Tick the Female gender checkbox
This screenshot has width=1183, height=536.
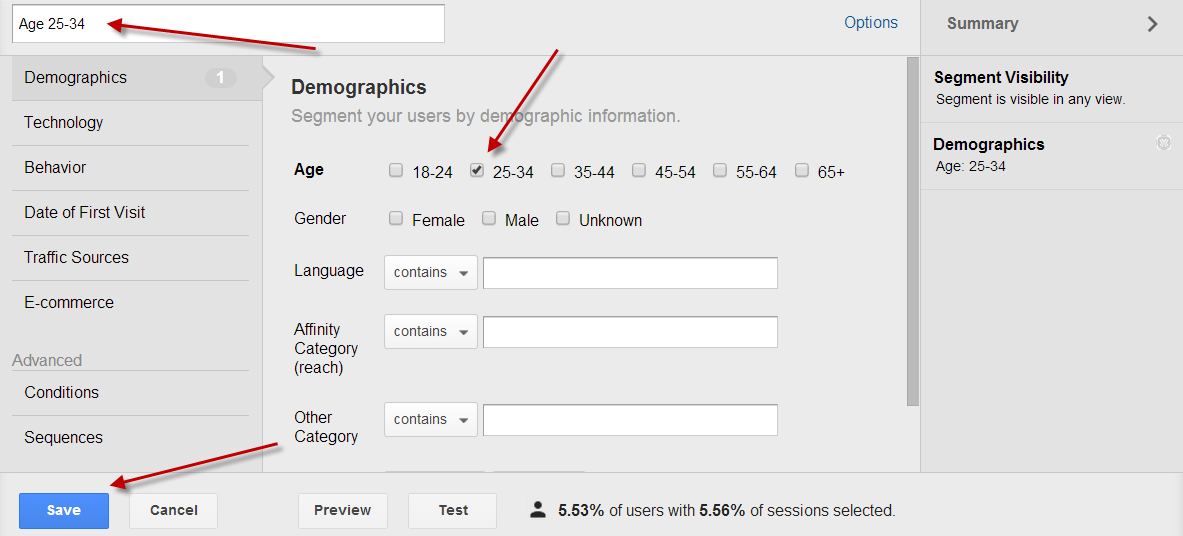click(x=396, y=219)
